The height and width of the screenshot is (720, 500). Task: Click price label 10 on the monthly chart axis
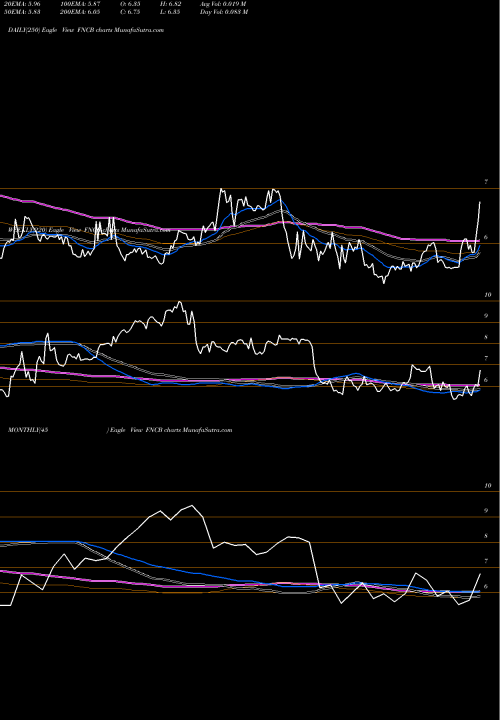click(x=488, y=485)
